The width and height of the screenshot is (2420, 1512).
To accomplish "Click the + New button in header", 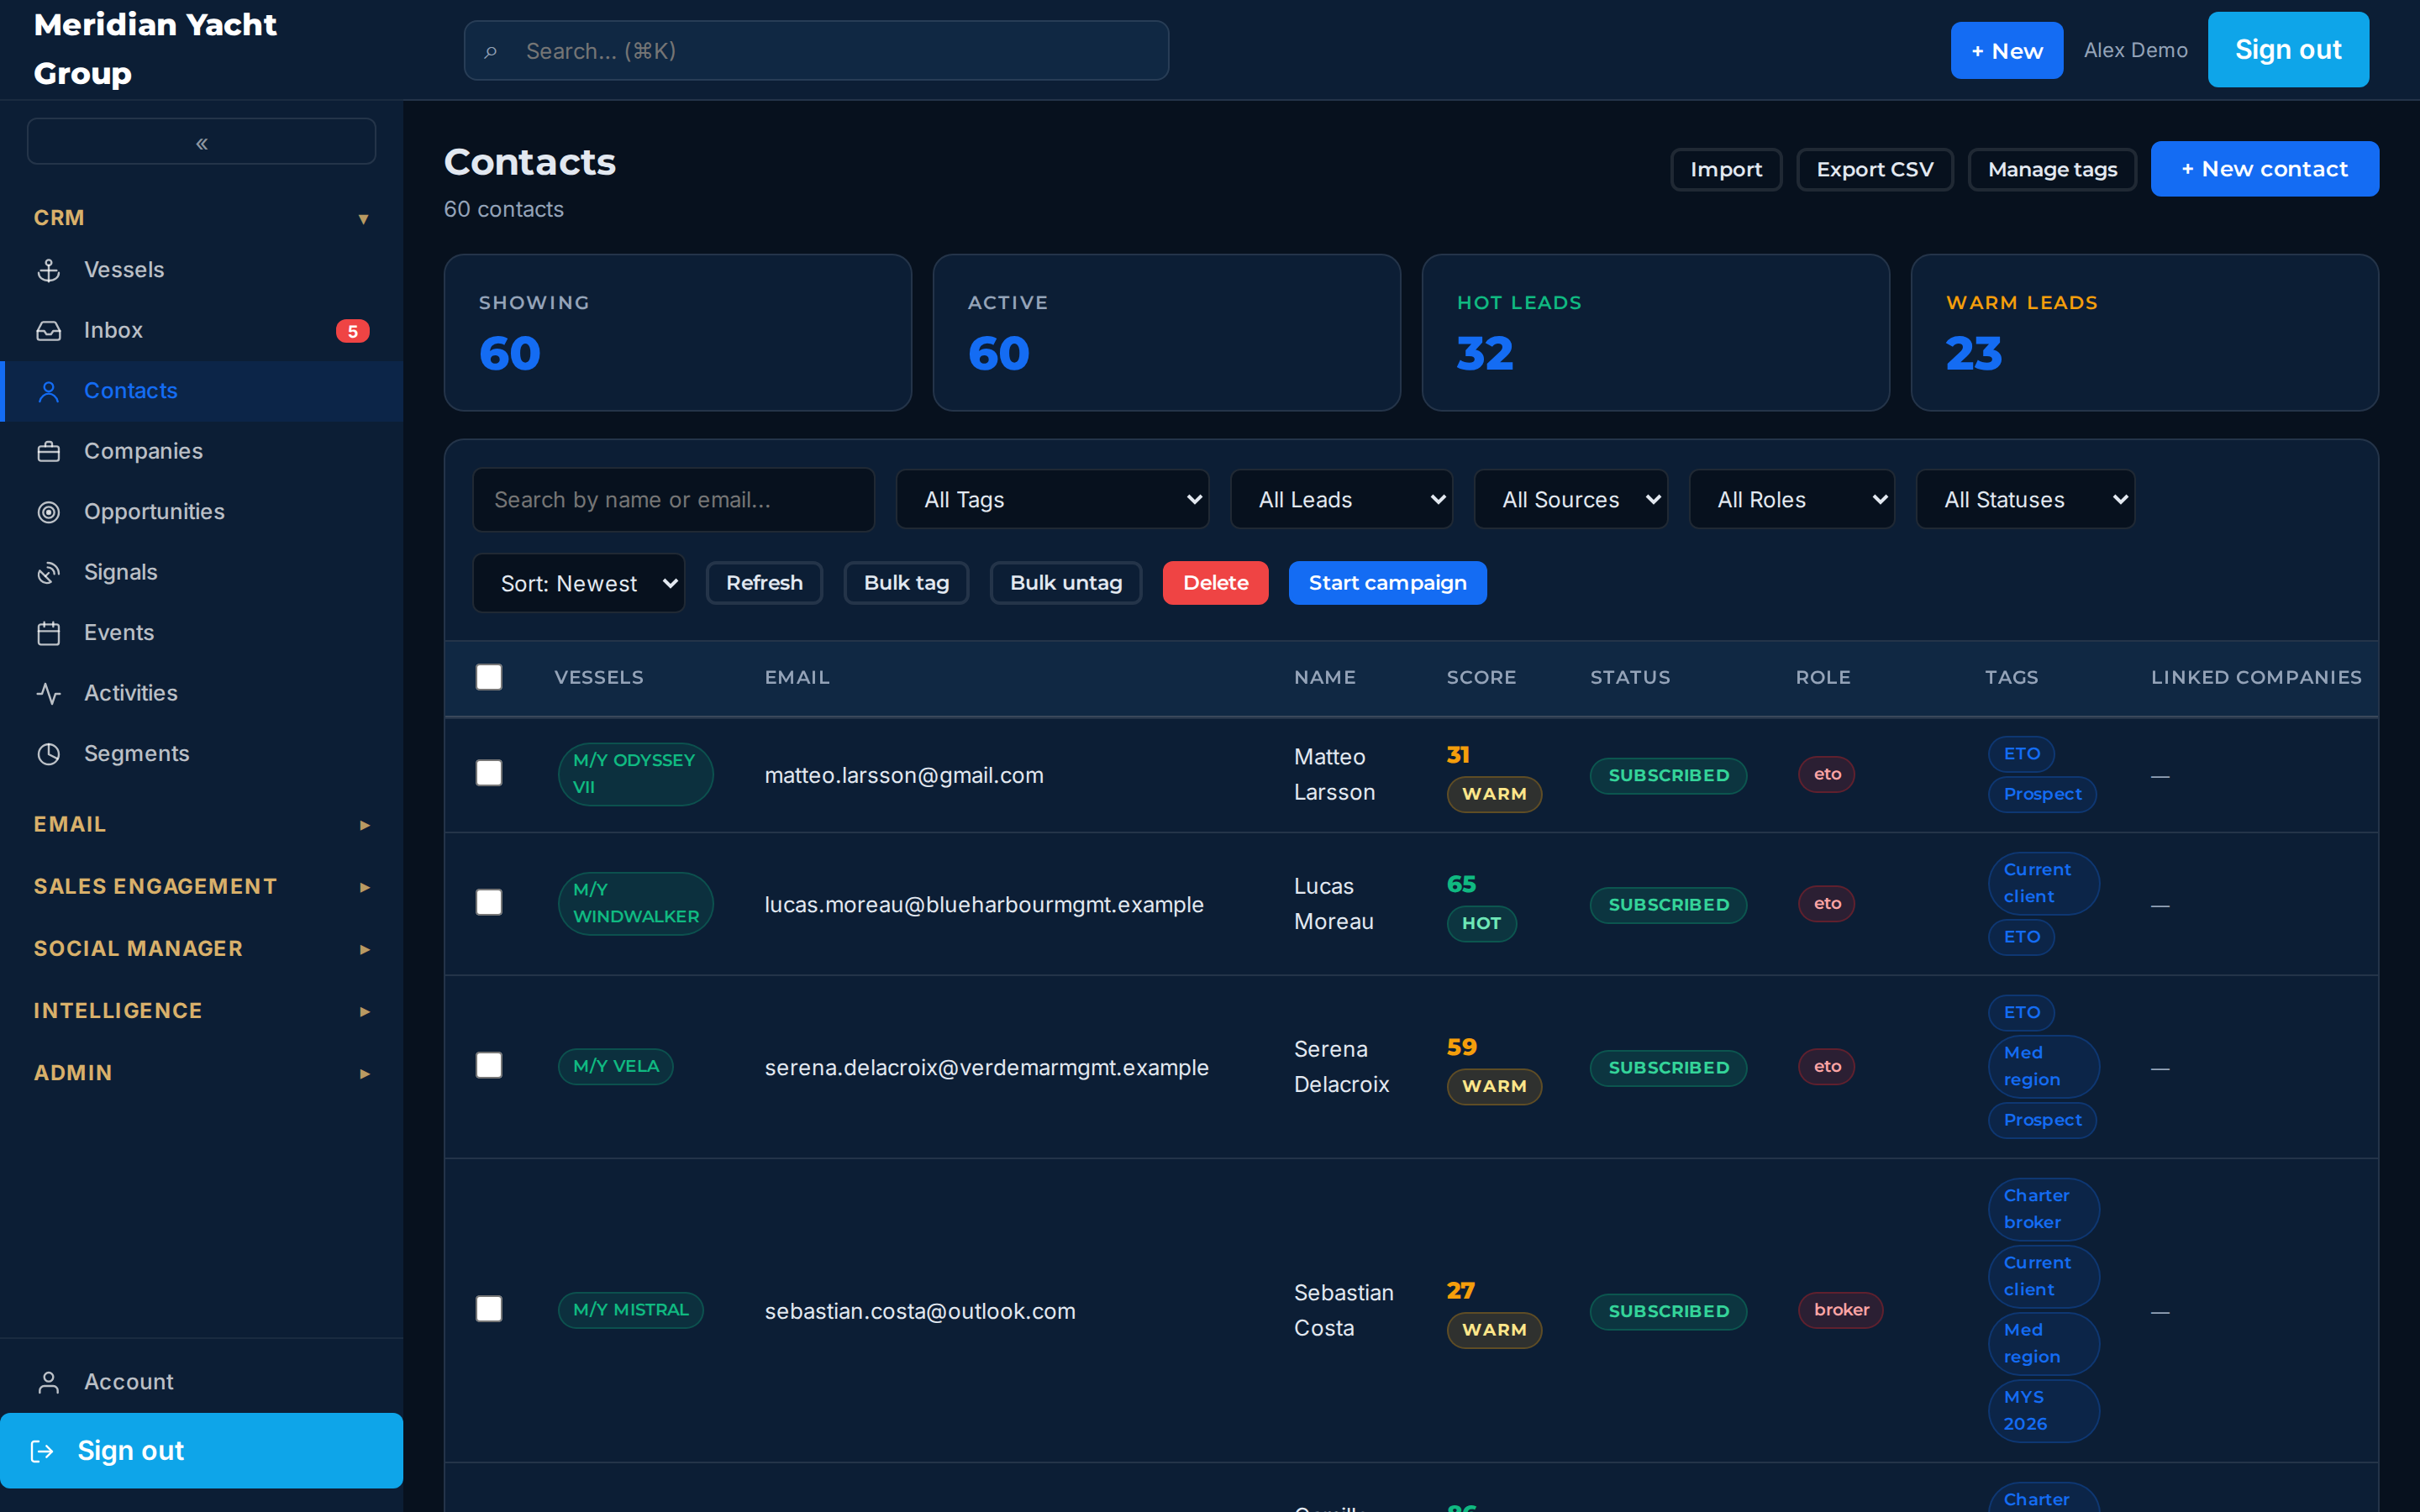I will pos(2006,50).
